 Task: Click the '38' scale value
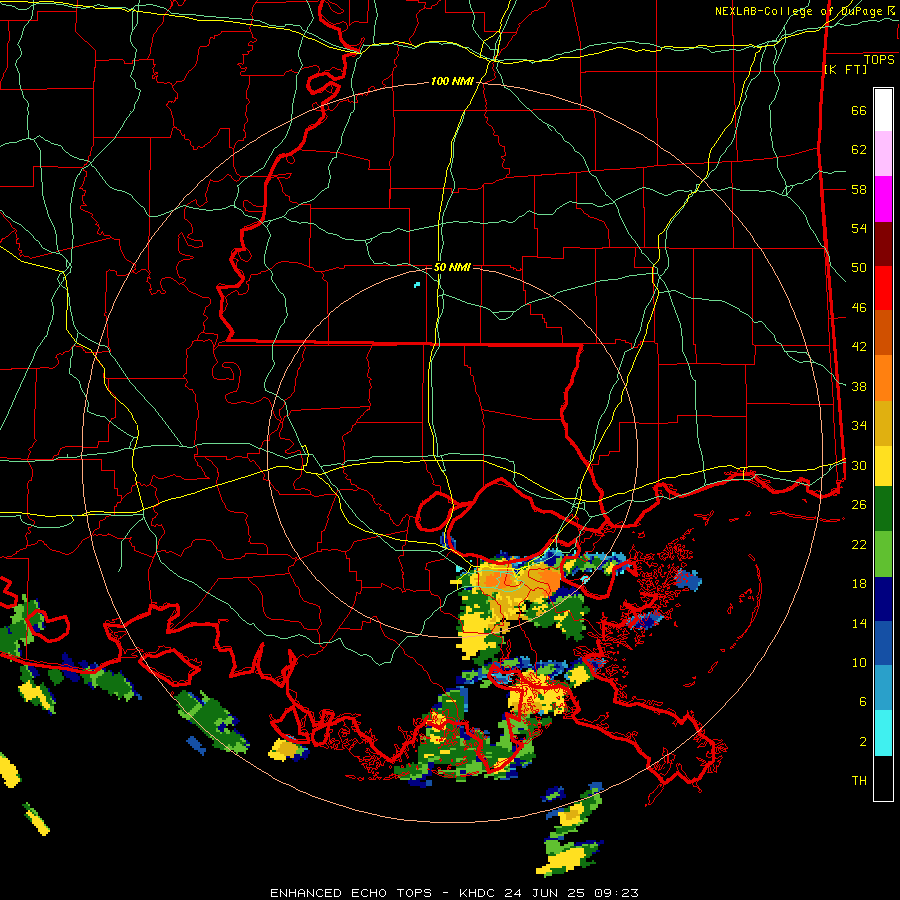(859, 386)
